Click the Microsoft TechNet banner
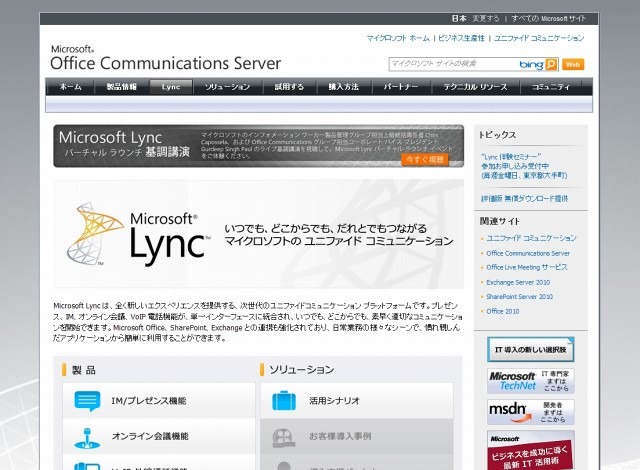640x470 pixels. click(x=531, y=381)
